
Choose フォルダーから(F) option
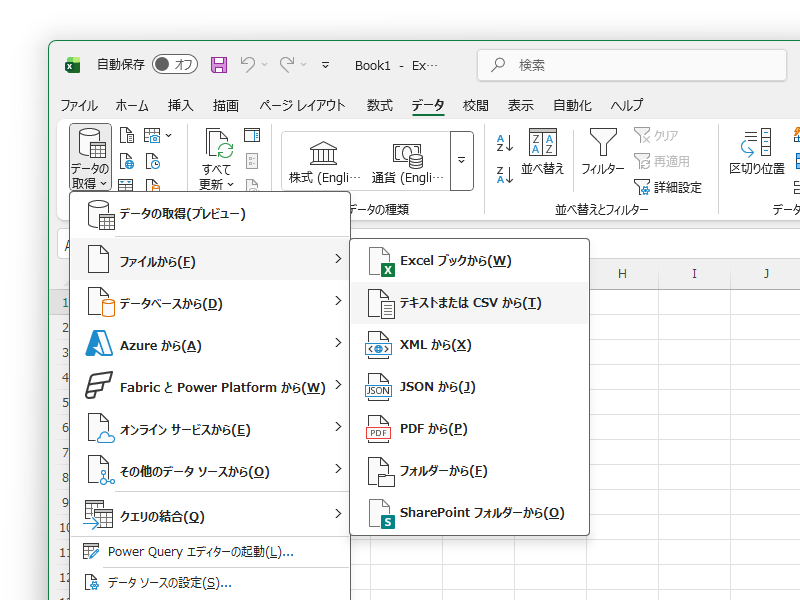pos(470,471)
